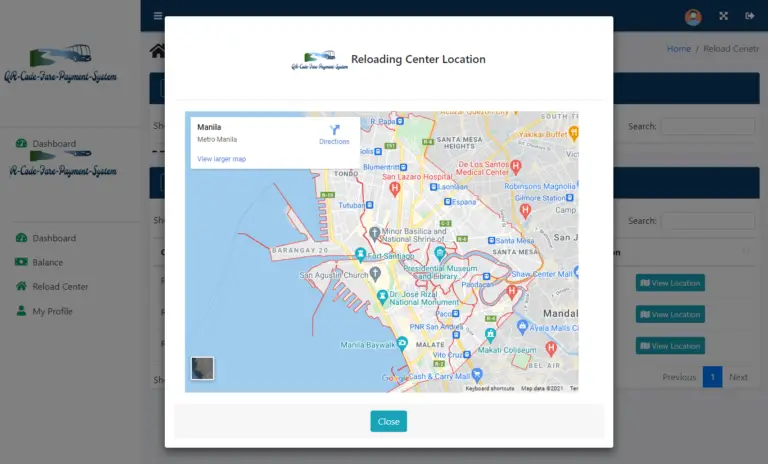Image resolution: width=768 pixels, height=464 pixels.
Task: Select the Fort Santiago map marker
Action: click(x=361, y=254)
